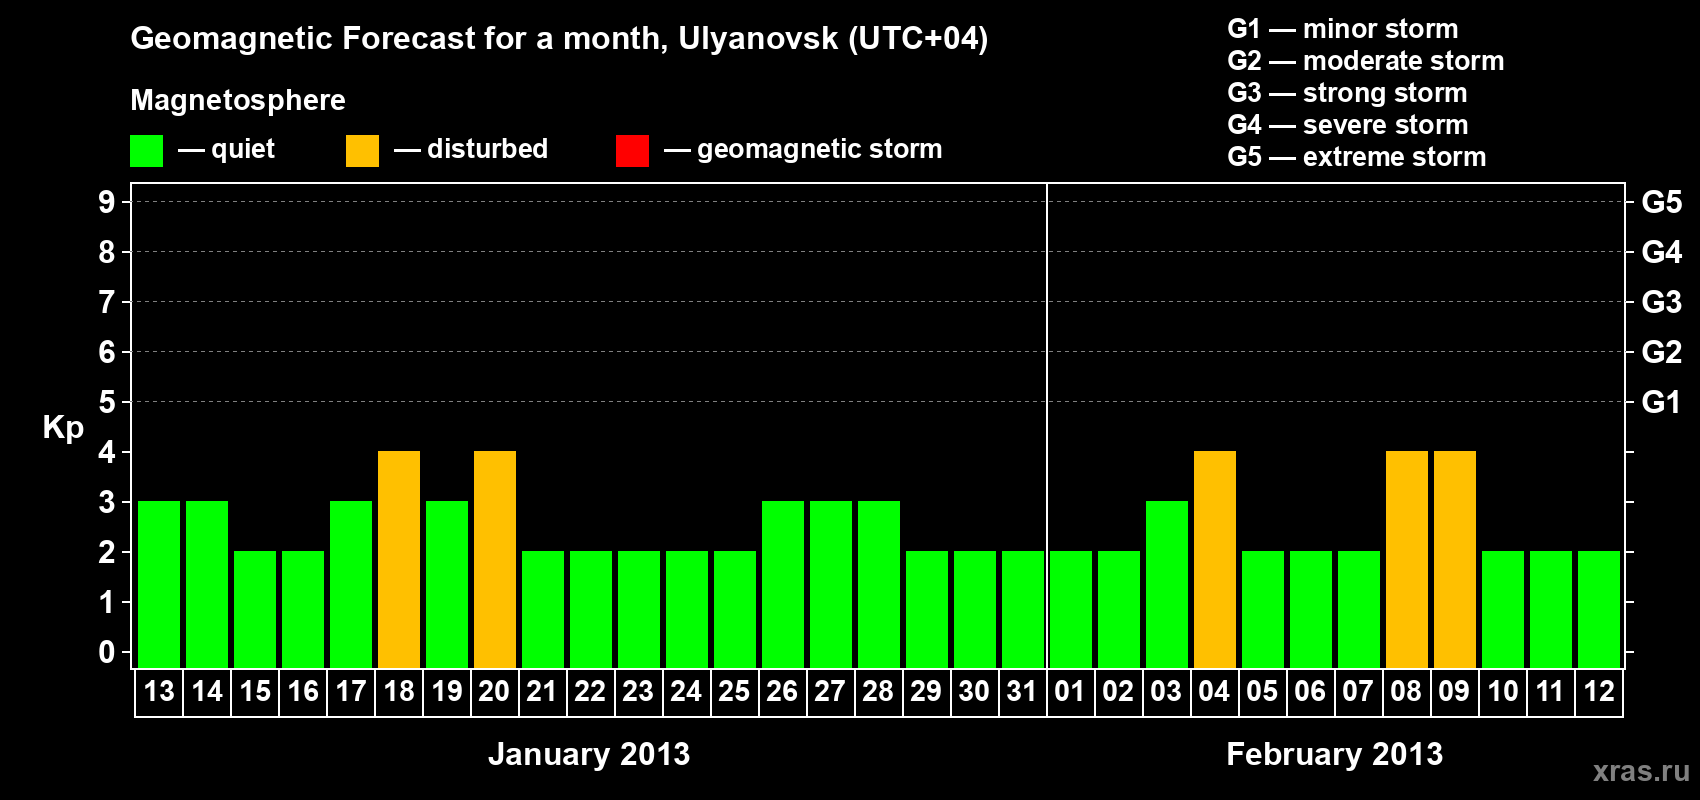Click the orange bar for February 04
The height and width of the screenshot is (800, 1700).
(1215, 559)
